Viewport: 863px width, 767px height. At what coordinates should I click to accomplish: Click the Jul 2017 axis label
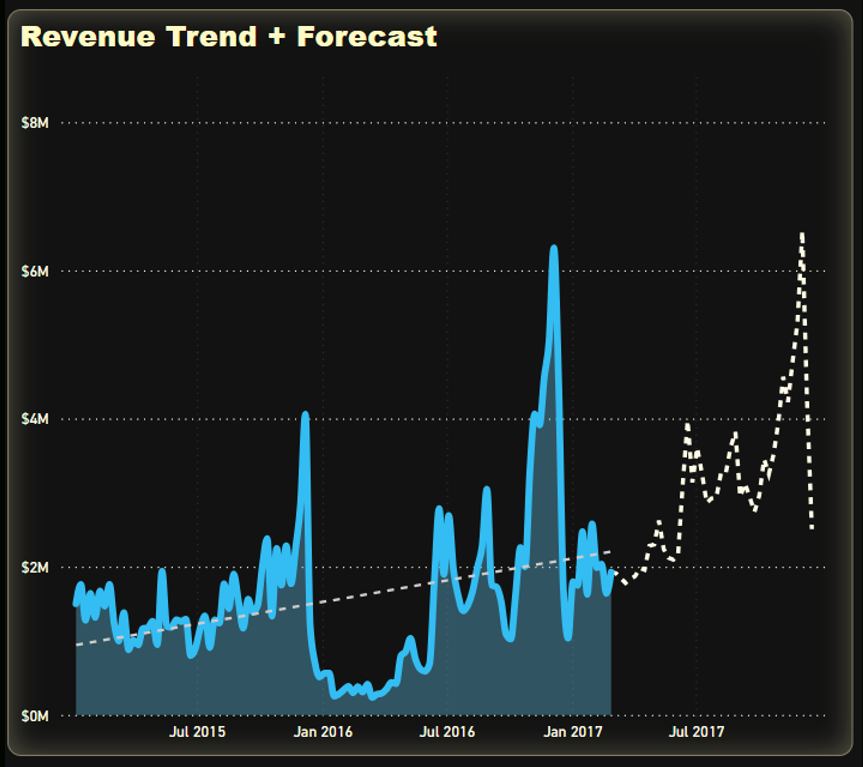point(699,733)
